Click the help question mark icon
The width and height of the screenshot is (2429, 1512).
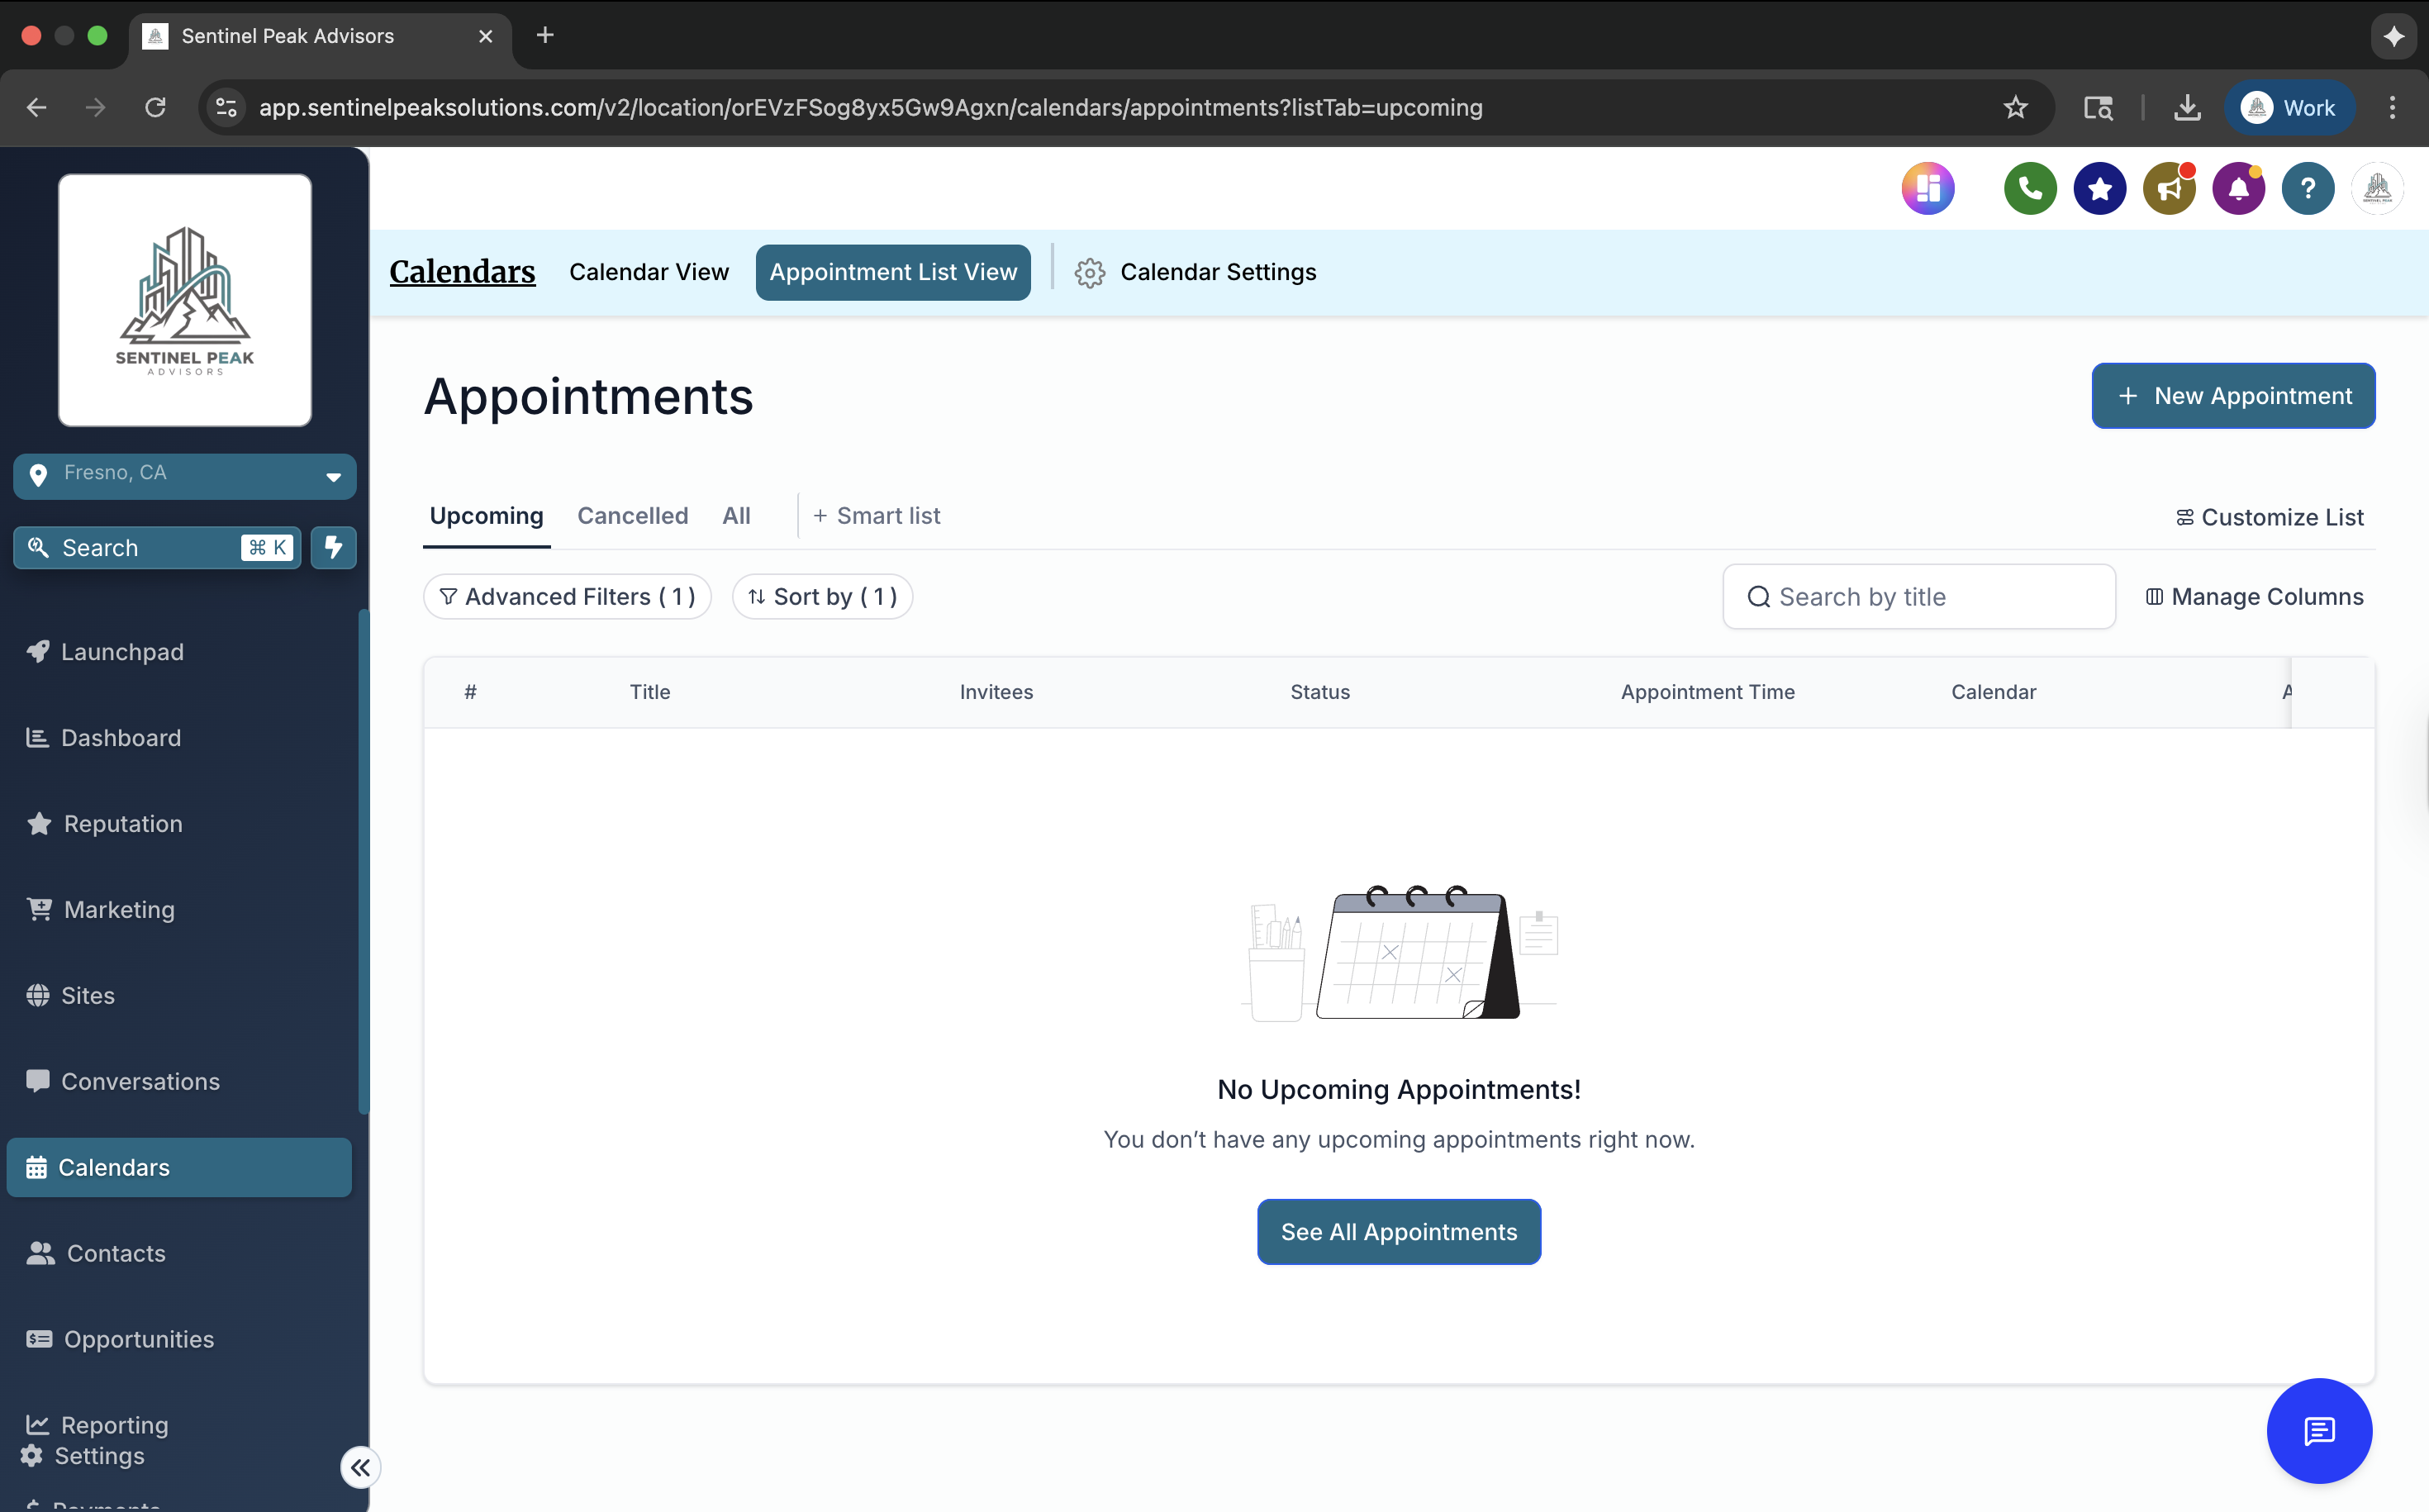[2308, 188]
